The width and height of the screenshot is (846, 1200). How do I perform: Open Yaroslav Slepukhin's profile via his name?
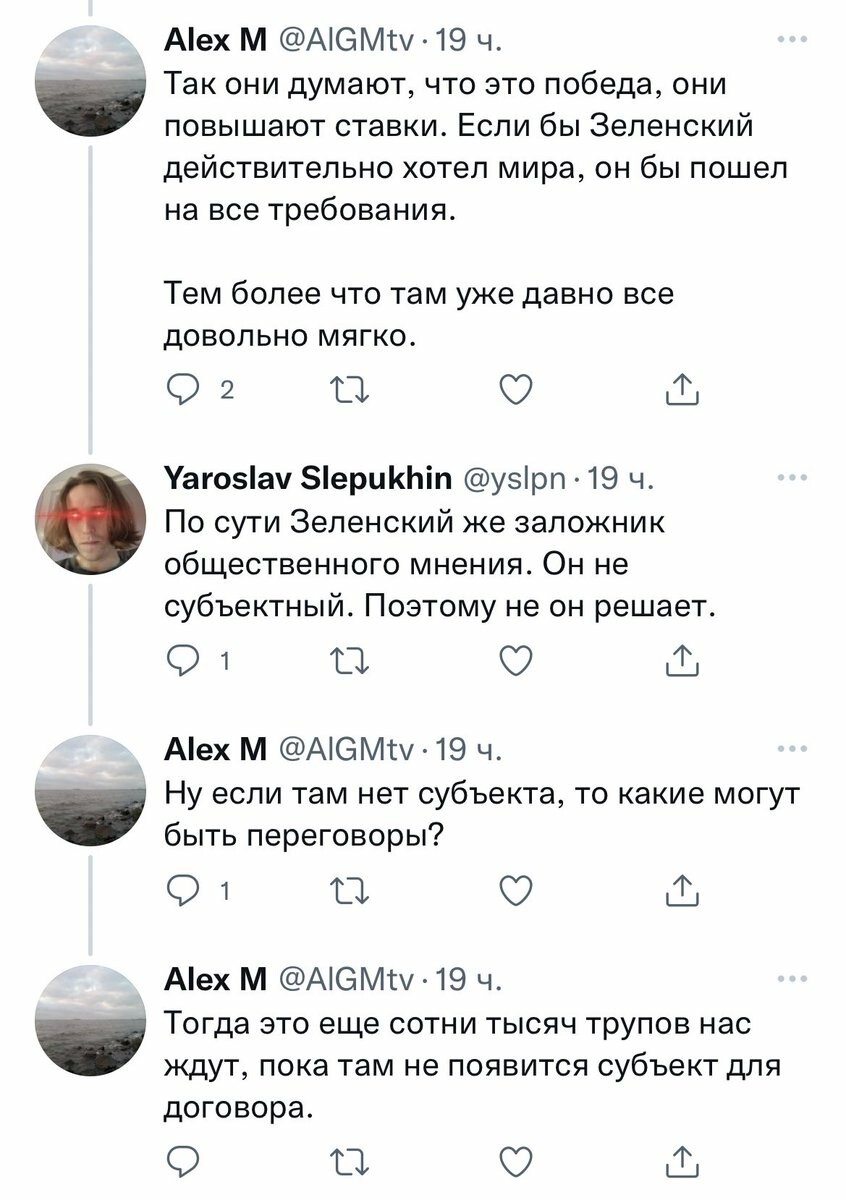(x=307, y=481)
